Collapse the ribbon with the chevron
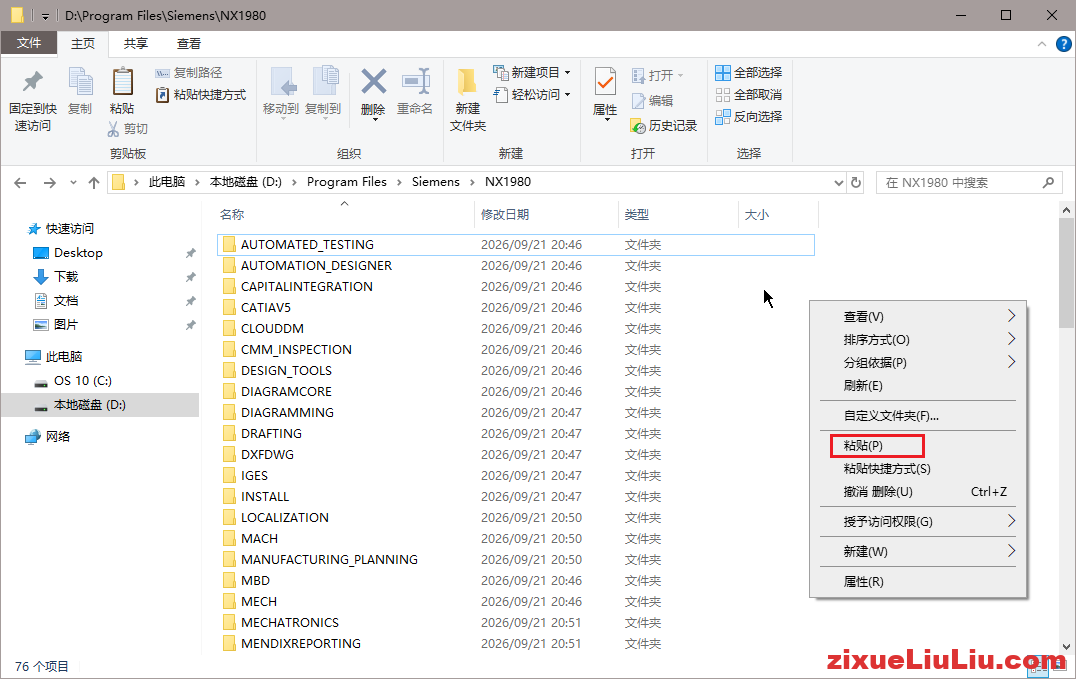The image size is (1076, 679). tap(1041, 44)
